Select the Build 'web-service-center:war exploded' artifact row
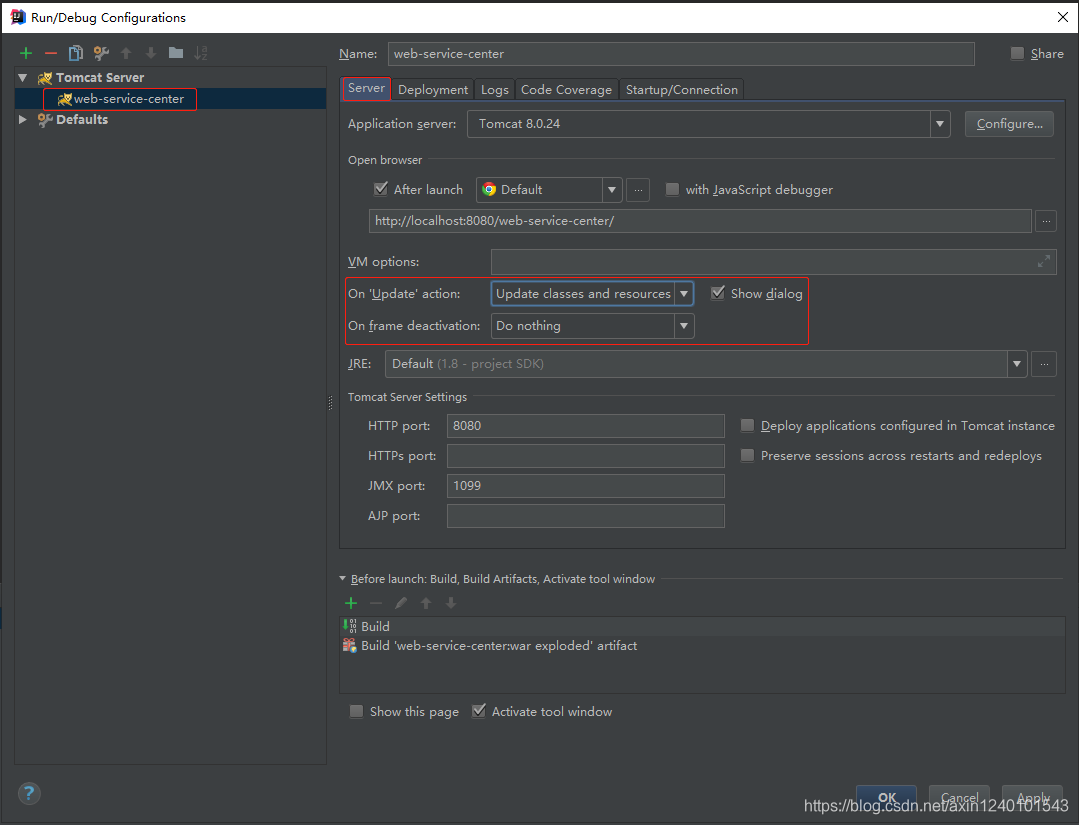This screenshot has height=825, width=1079. pos(702,645)
